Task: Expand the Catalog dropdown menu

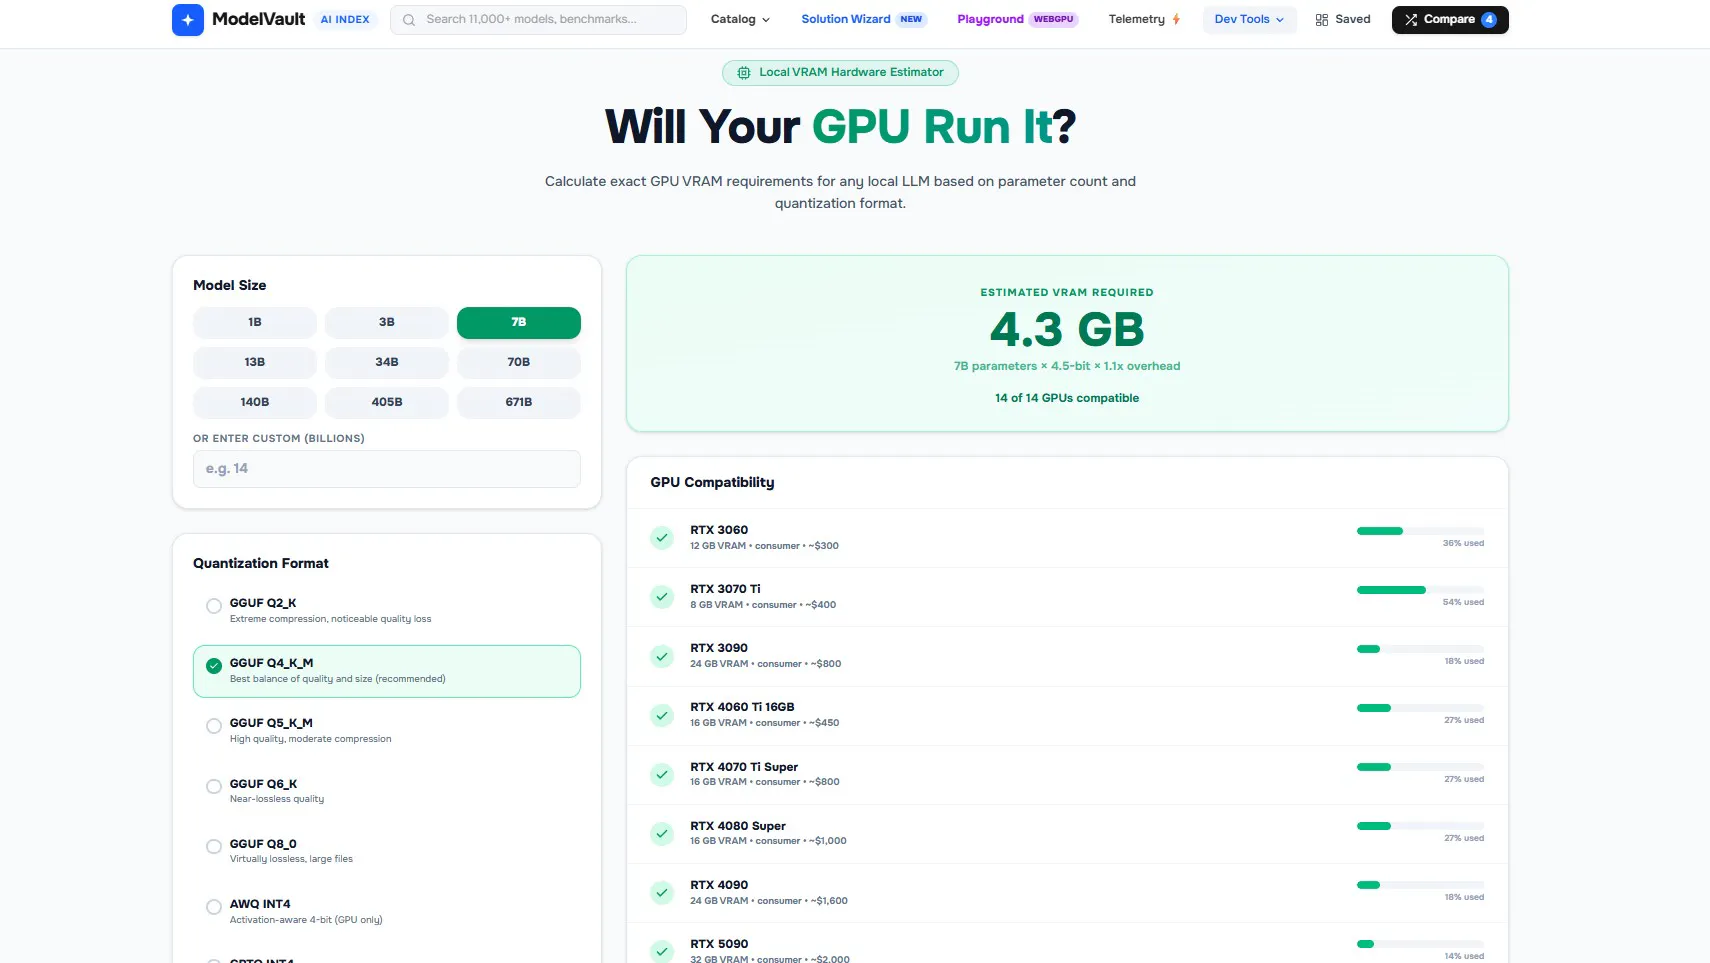Action: [x=740, y=20]
